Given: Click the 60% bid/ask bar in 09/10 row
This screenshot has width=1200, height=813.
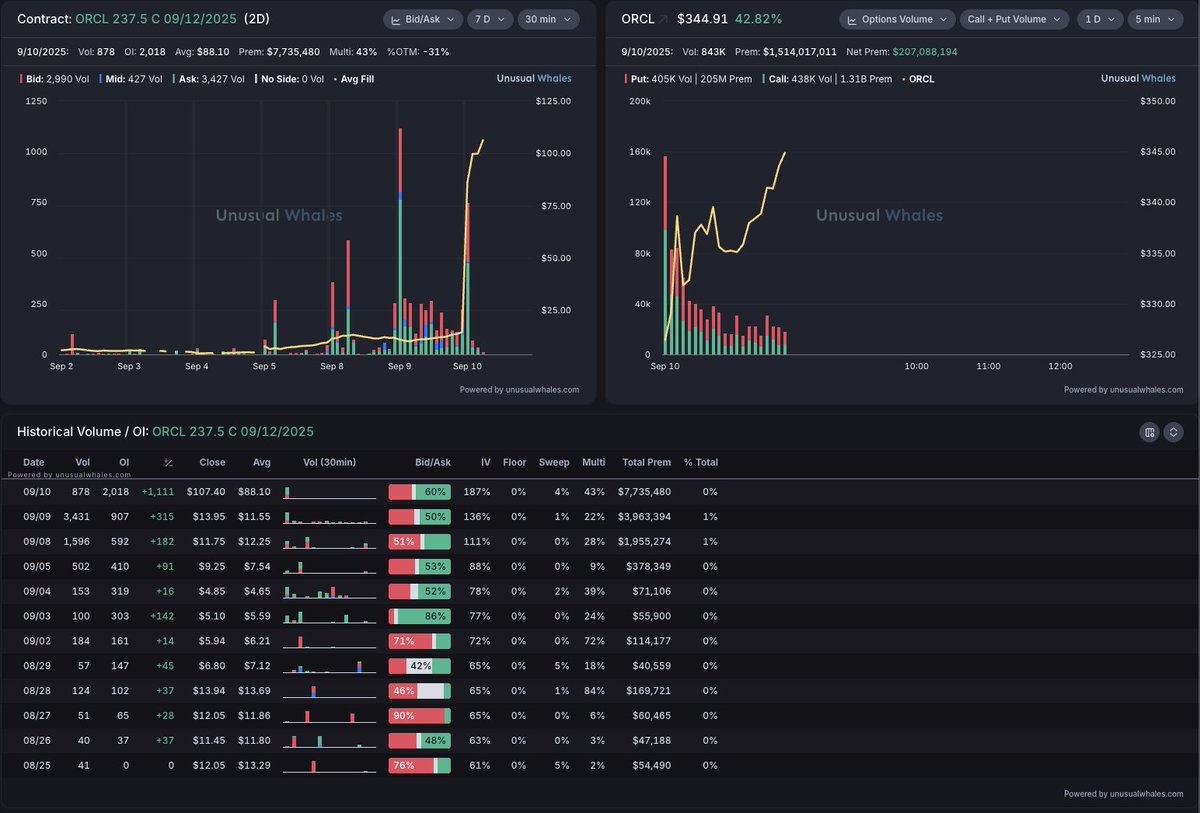Looking at the screenshot, I should coord(420,492).
